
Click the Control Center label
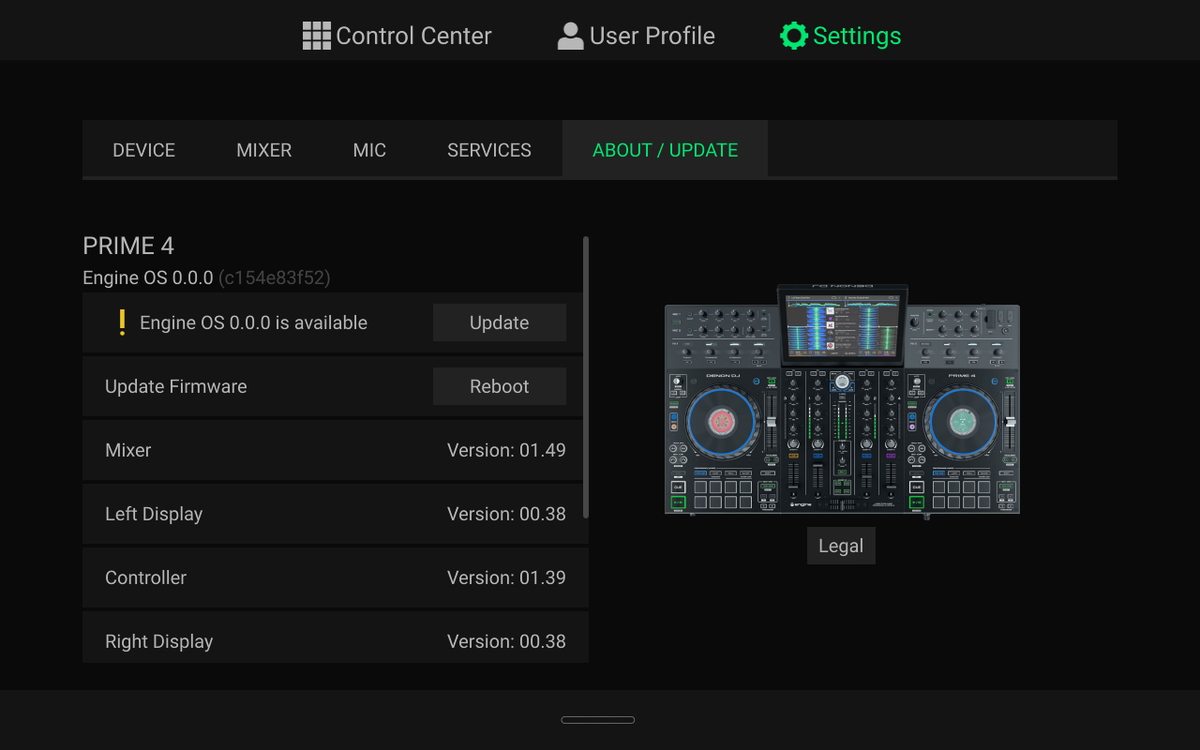click(x=414, y=36)
